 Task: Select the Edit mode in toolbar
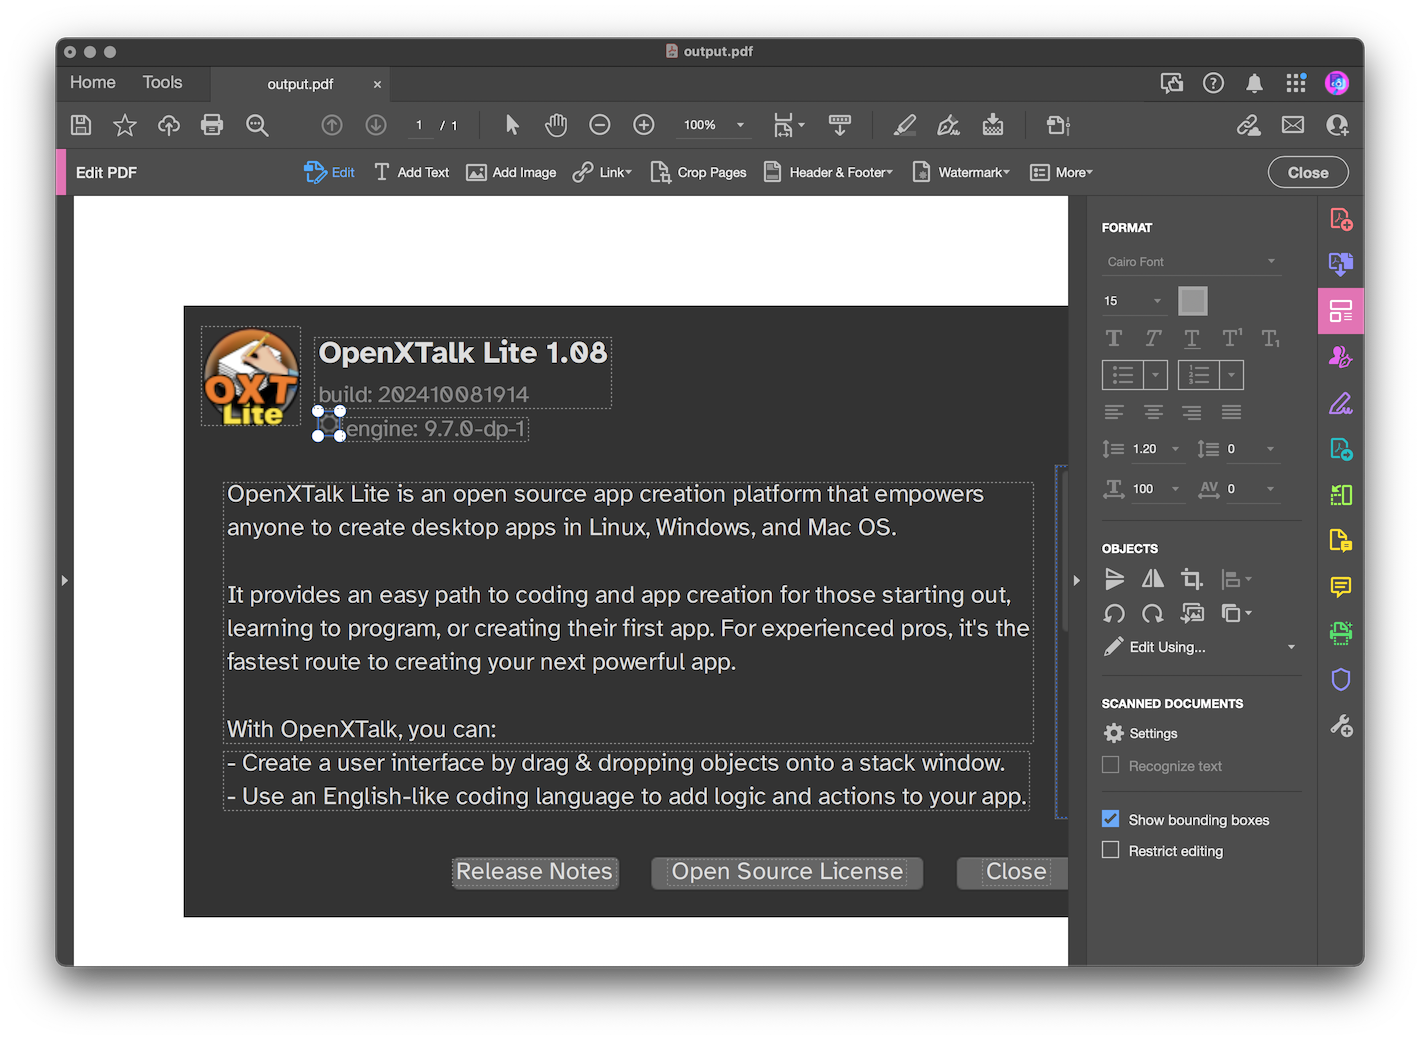pos(329,172)
